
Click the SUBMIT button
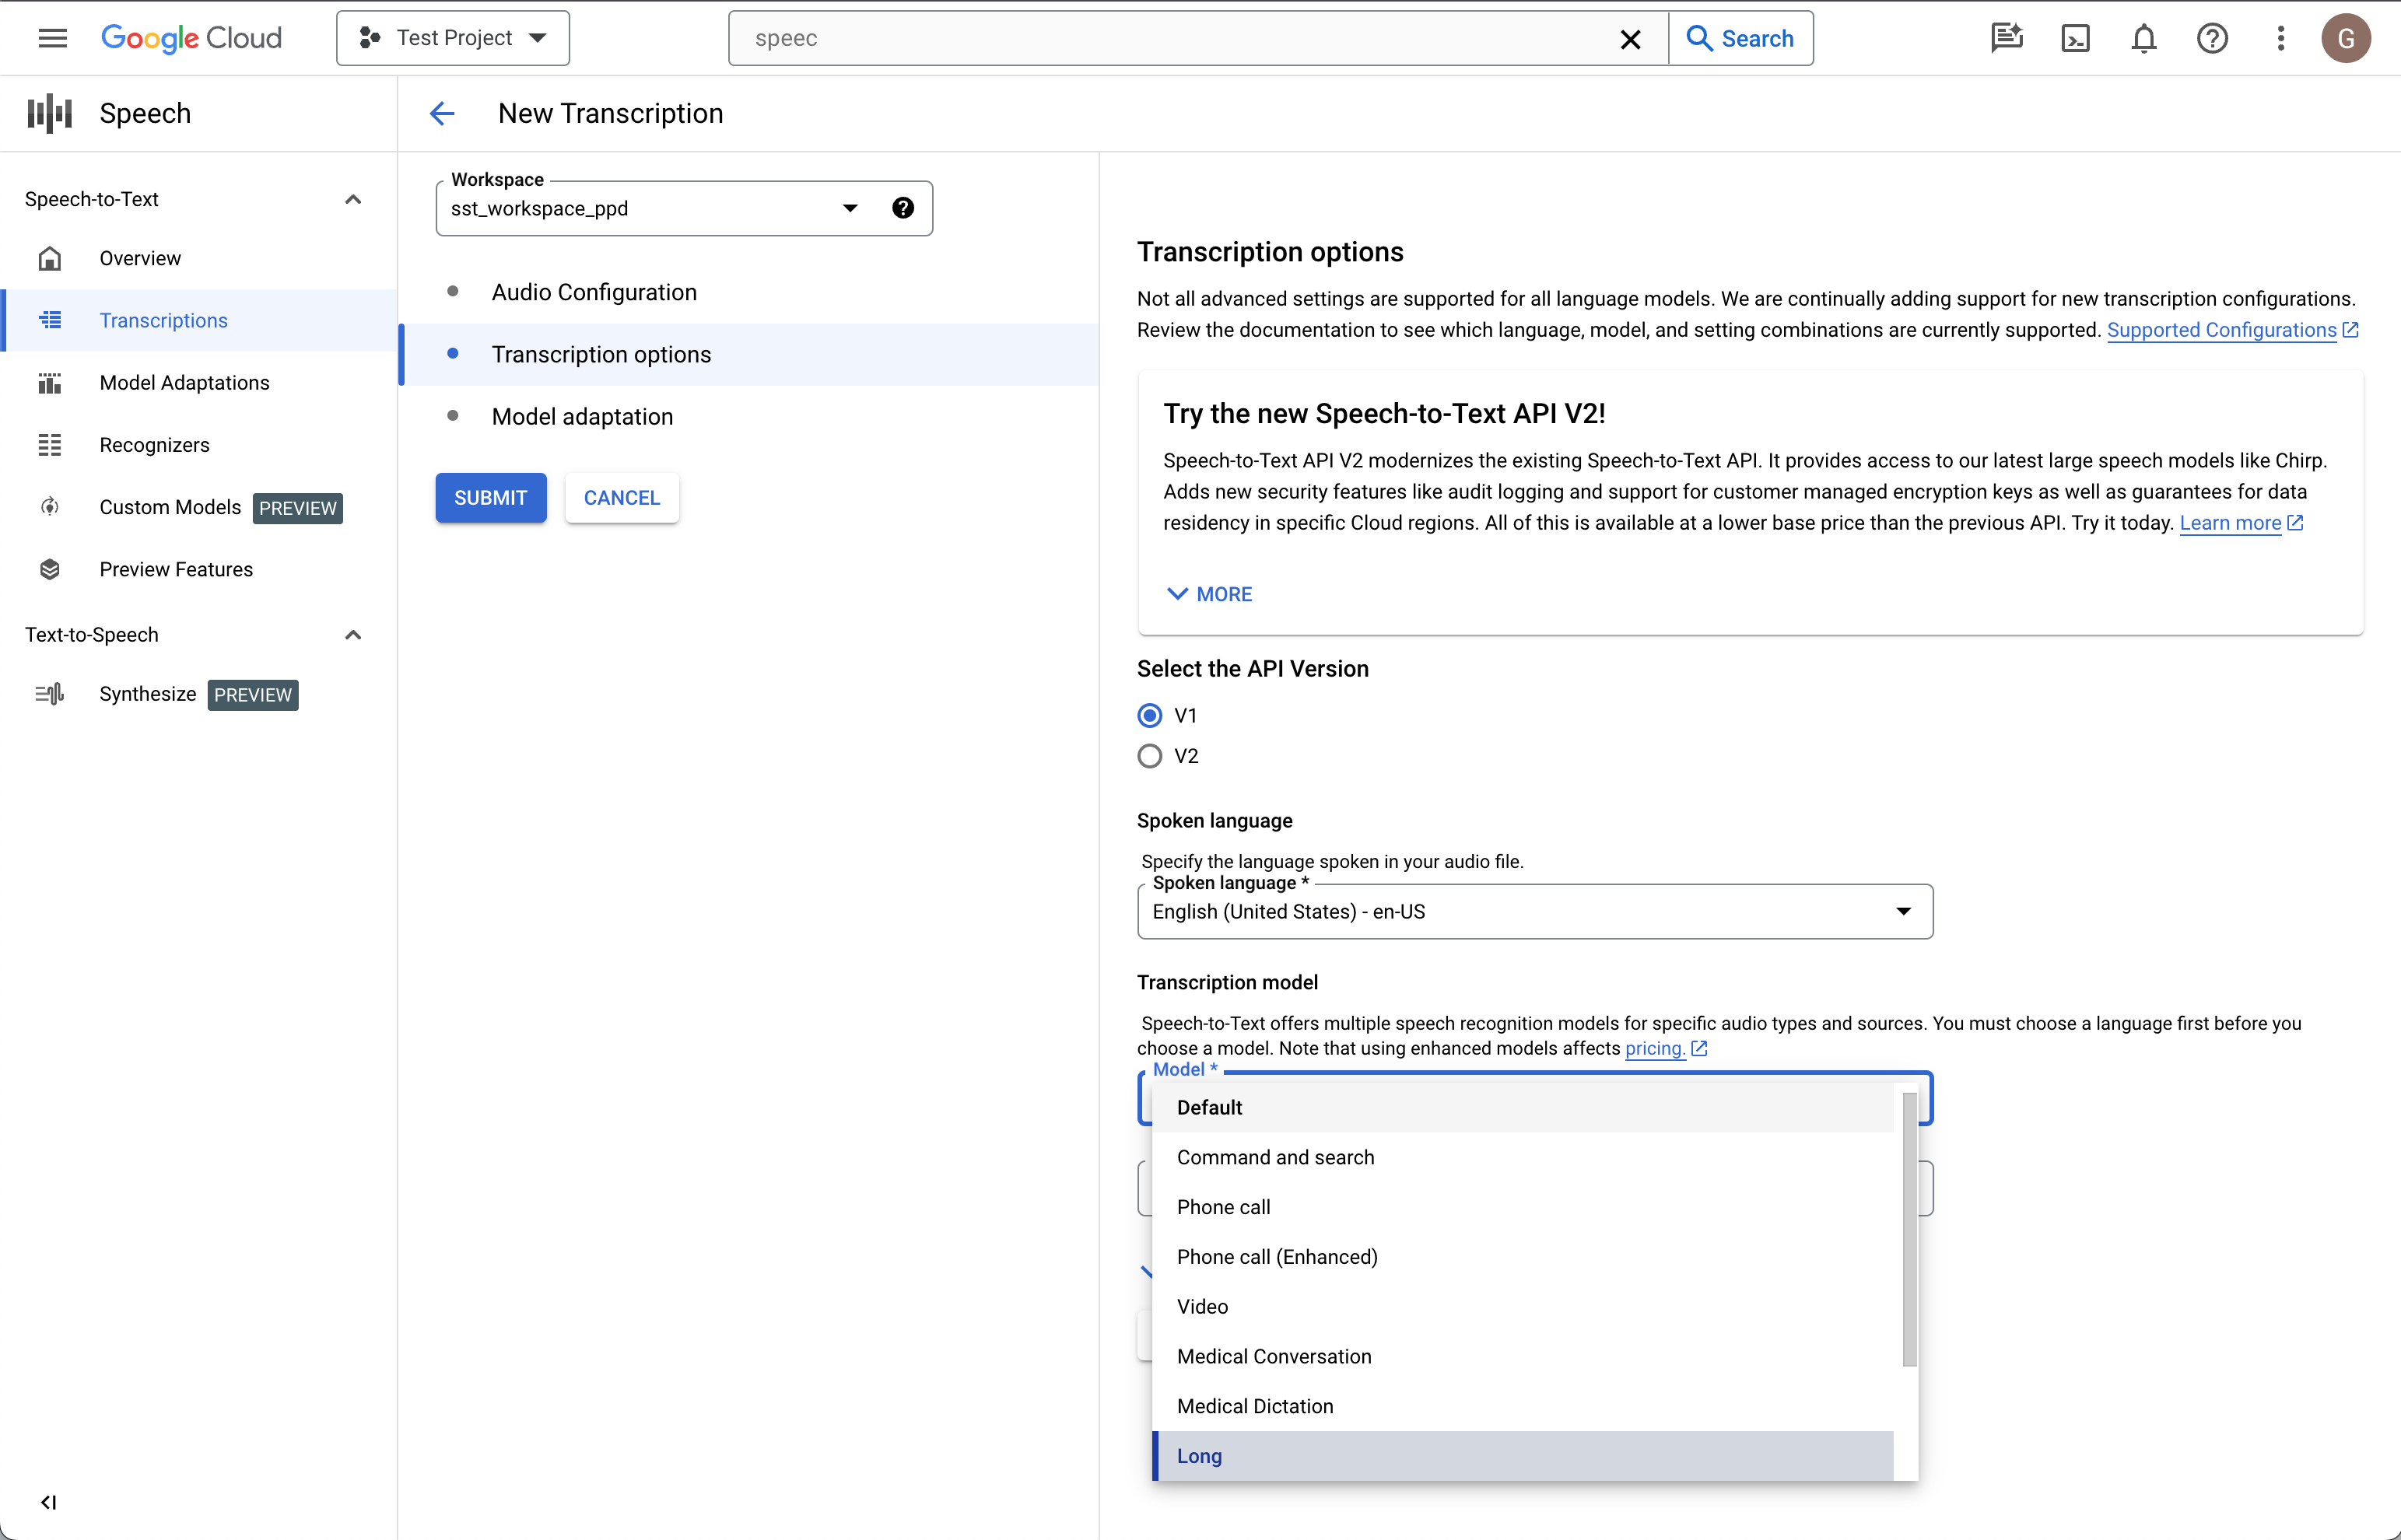click(x=490, y=497)
